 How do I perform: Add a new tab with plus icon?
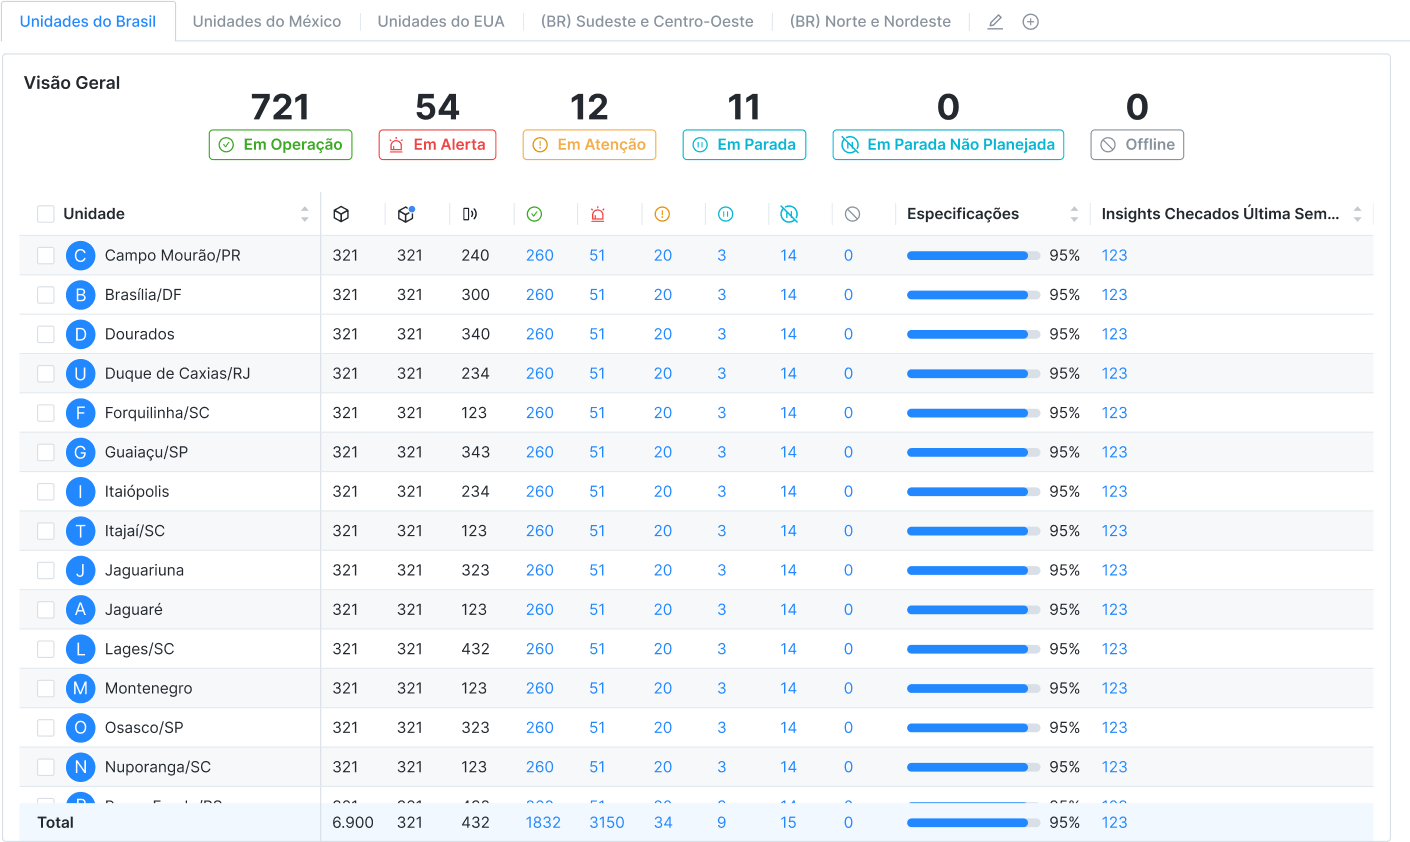tap(1030, 22)
